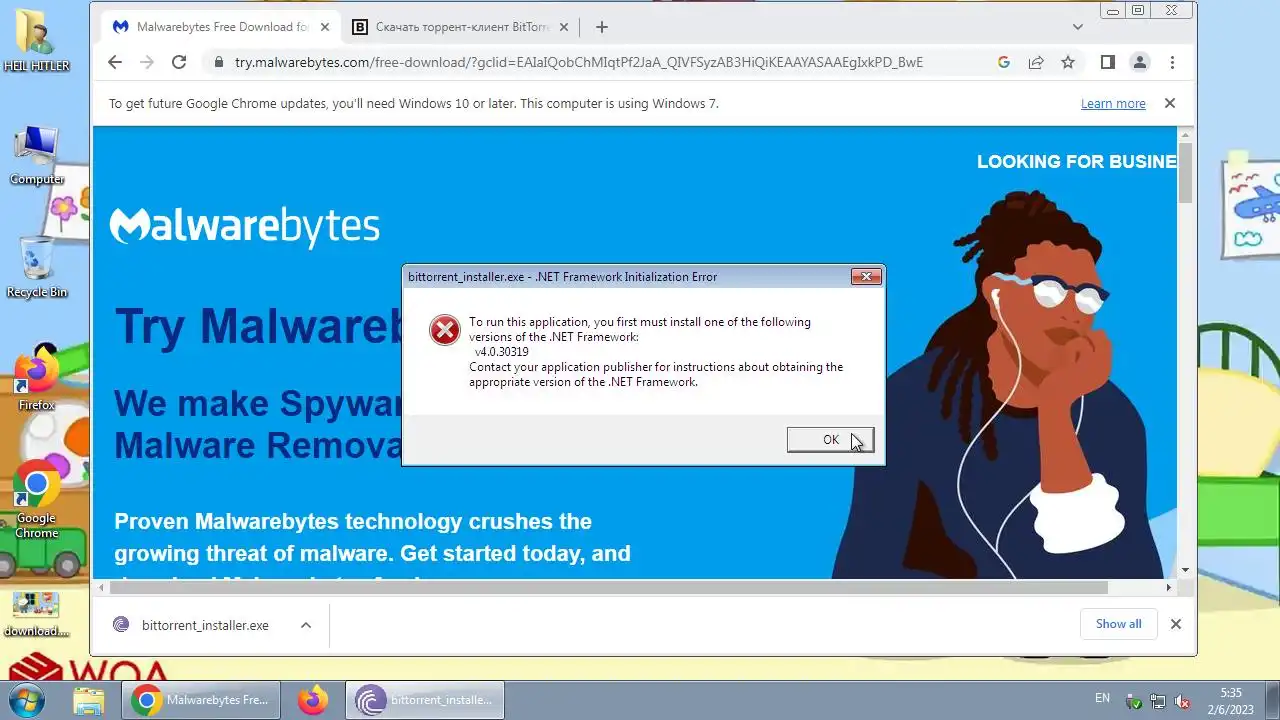Close the Malwarebytes Free Download tab
The height and width of the screenshot is (720, 1280).
324,27
